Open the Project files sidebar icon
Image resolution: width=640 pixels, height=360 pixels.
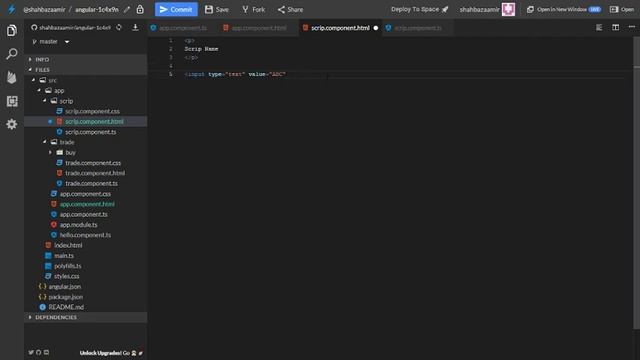12,30
